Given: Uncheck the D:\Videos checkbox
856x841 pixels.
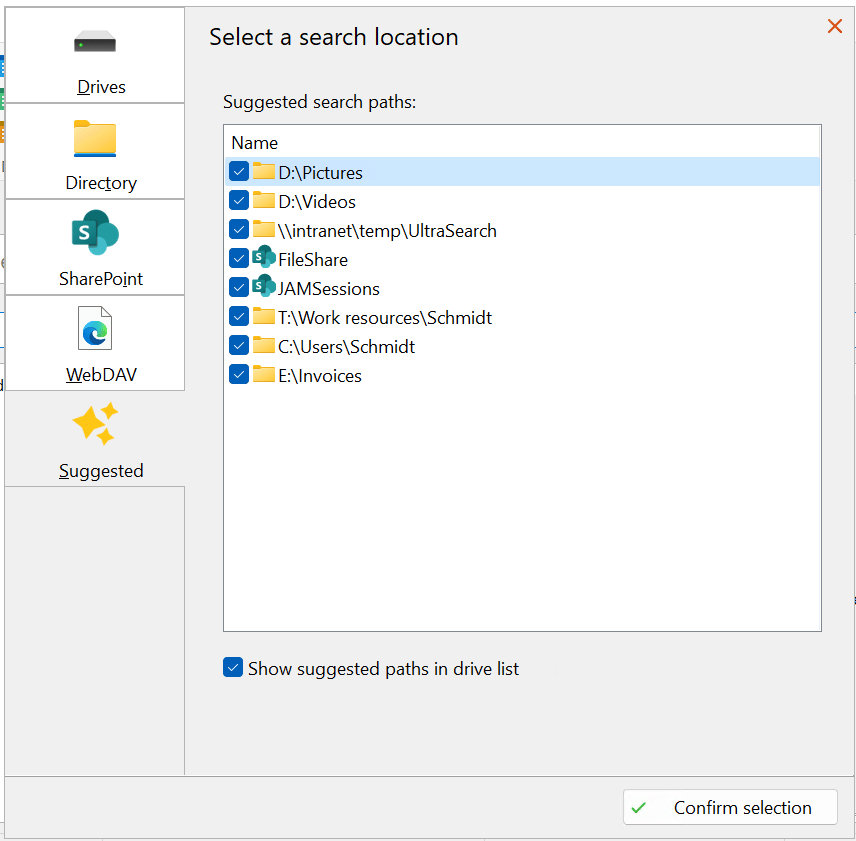Looking at the screenshot, I should tap(239, 201).
